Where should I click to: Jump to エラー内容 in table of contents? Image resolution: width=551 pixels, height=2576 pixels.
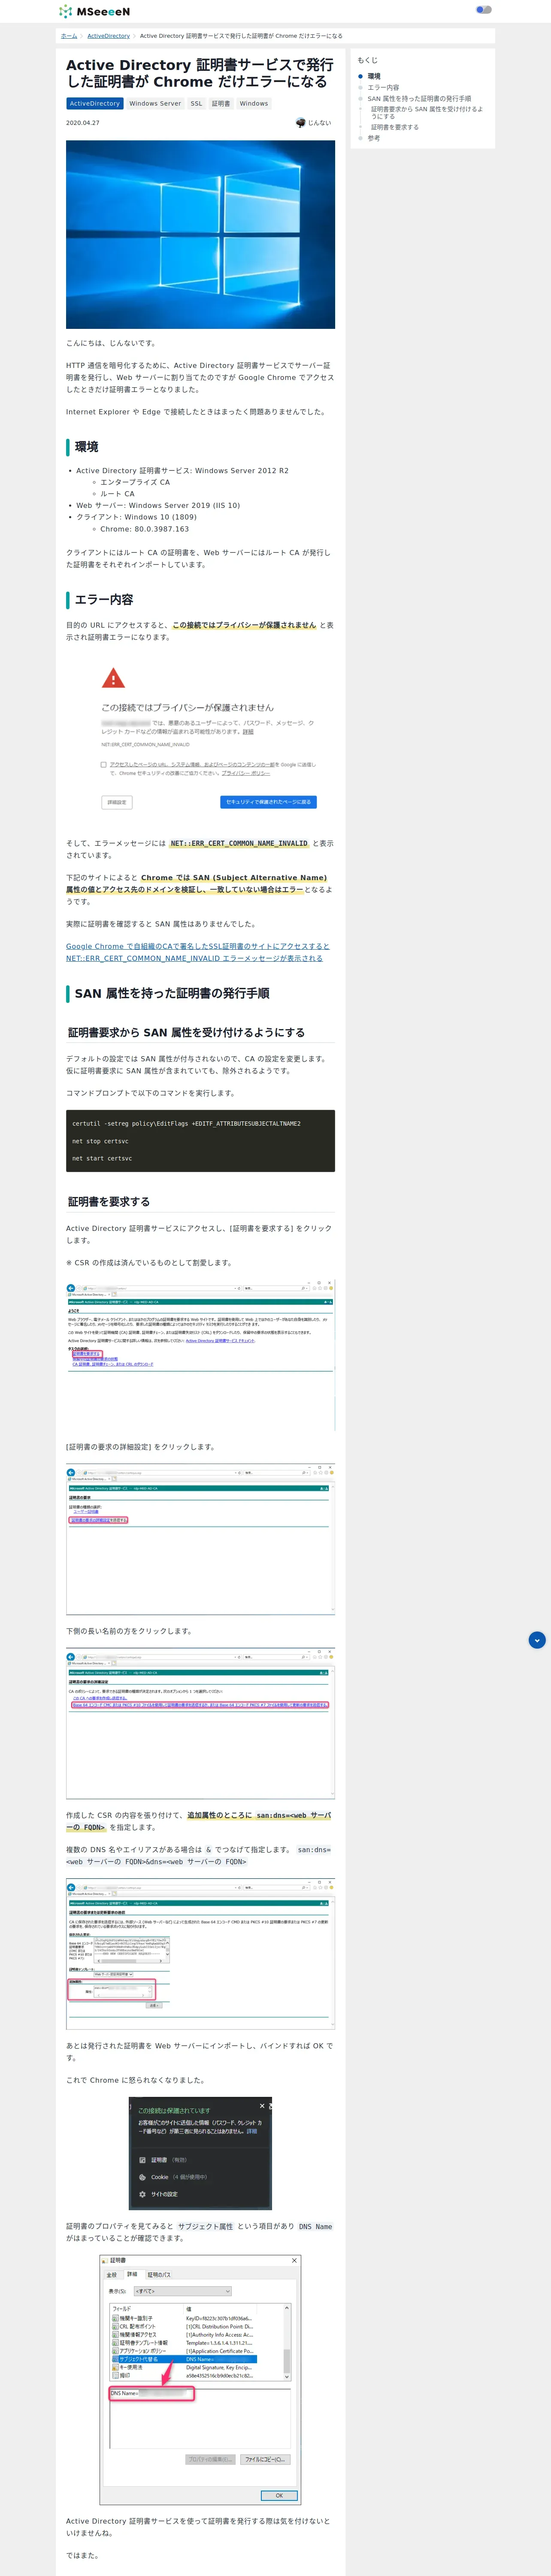pos(383,87)
